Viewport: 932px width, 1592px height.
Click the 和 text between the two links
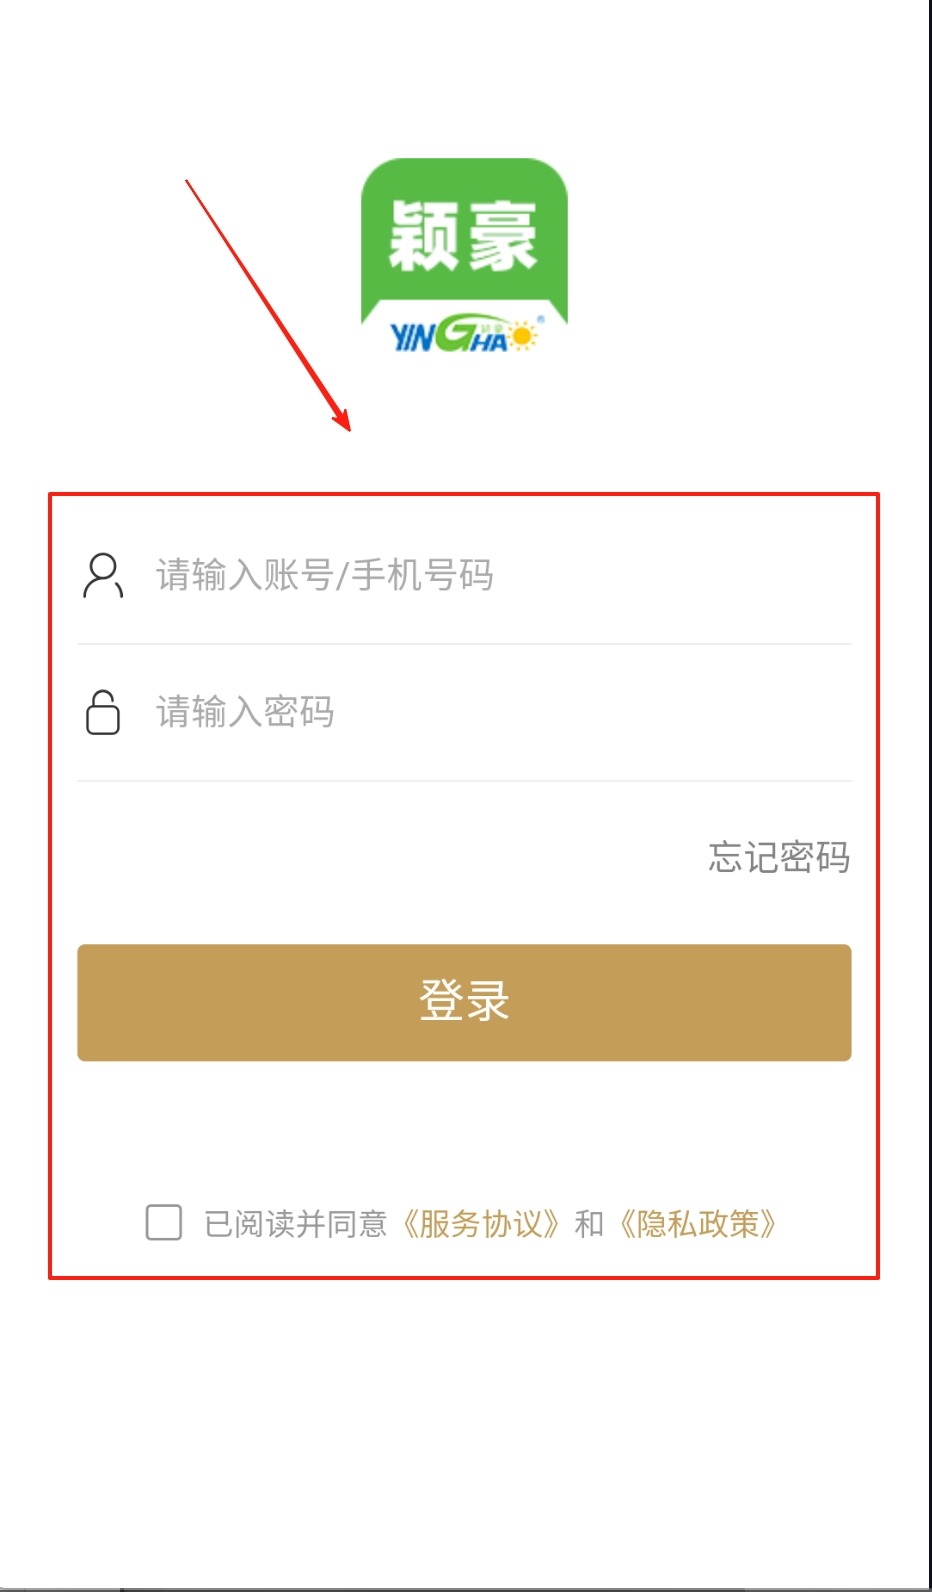pyautogui.click(x=589, y=1224)
